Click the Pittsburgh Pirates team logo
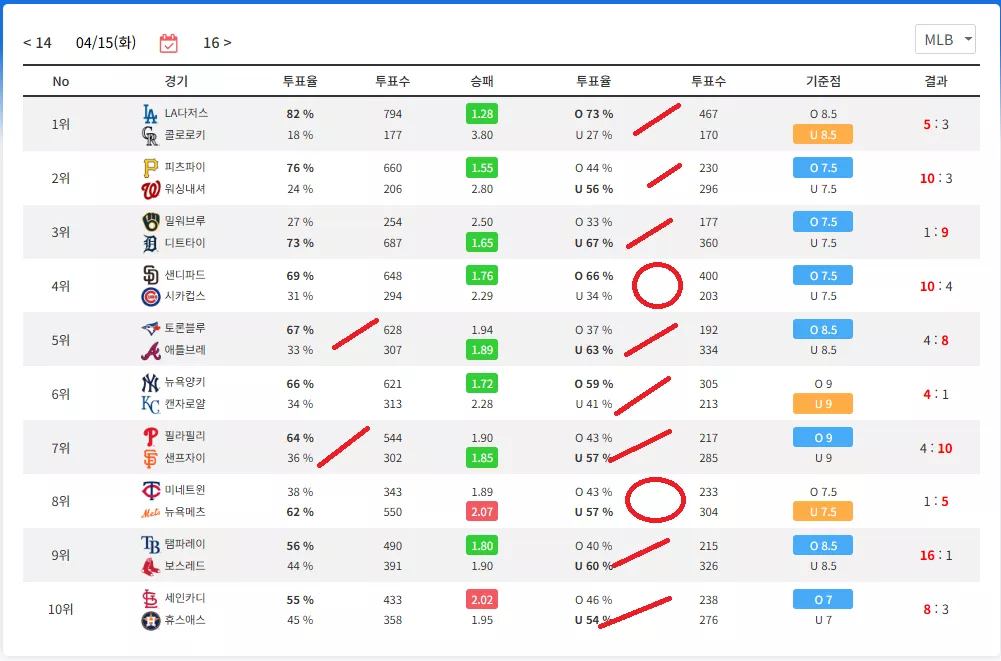Image resolution: width=1001 pixels, height=661 pixels. click(150, 168)
